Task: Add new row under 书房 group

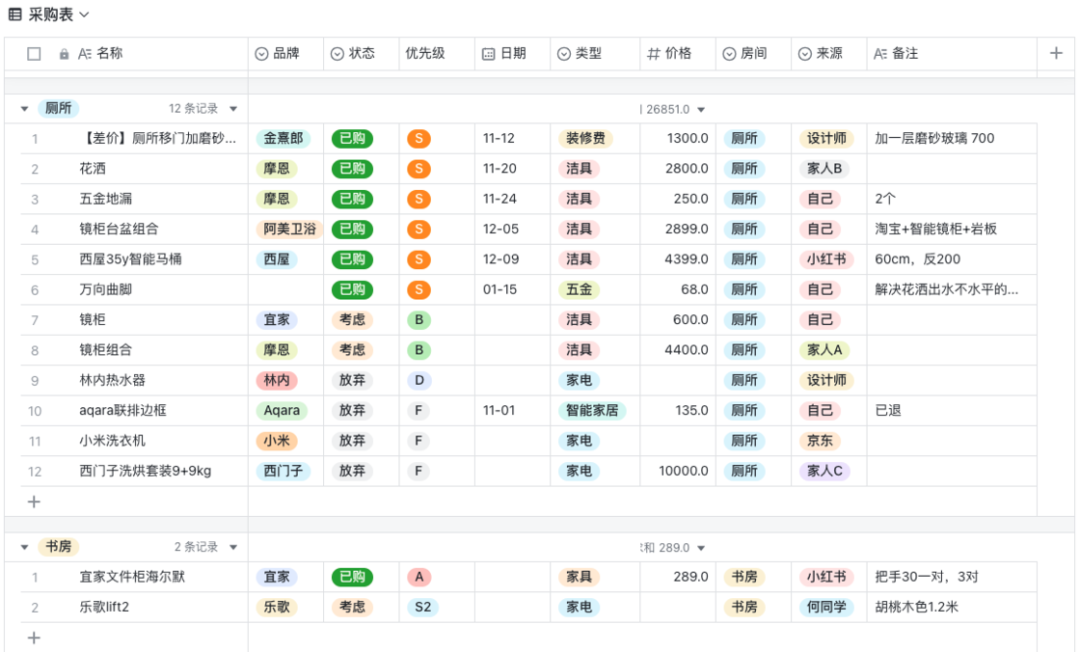Action: (34, 637)
